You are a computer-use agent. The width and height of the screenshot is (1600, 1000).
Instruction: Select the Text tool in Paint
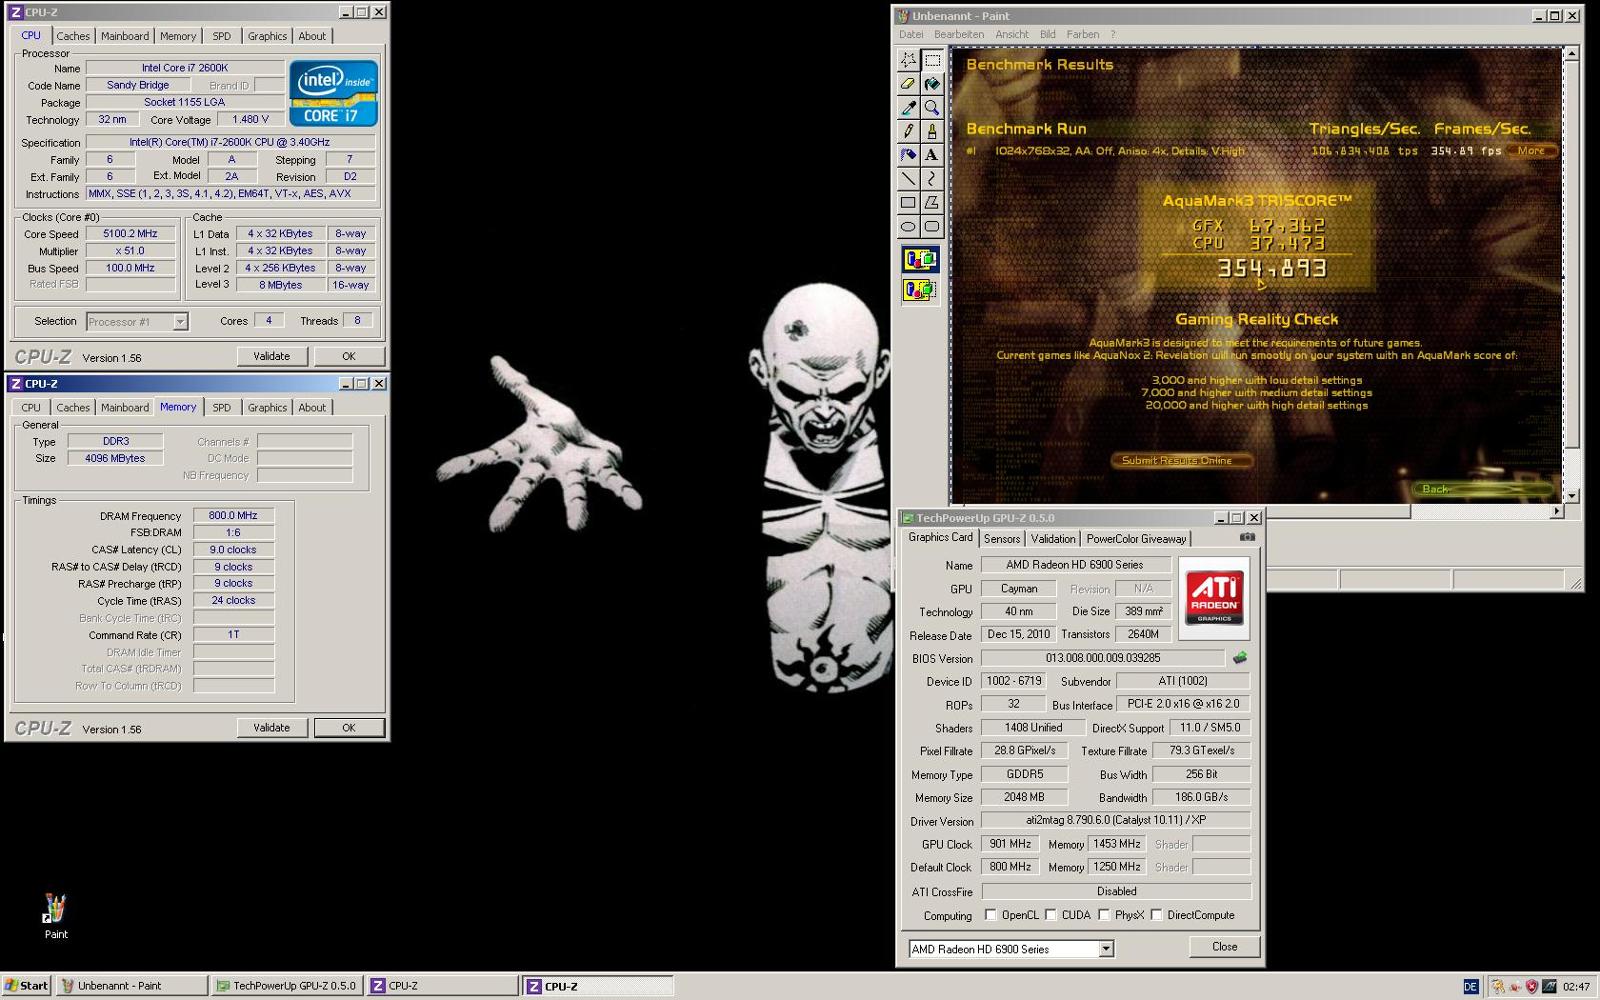click(932, 155)
